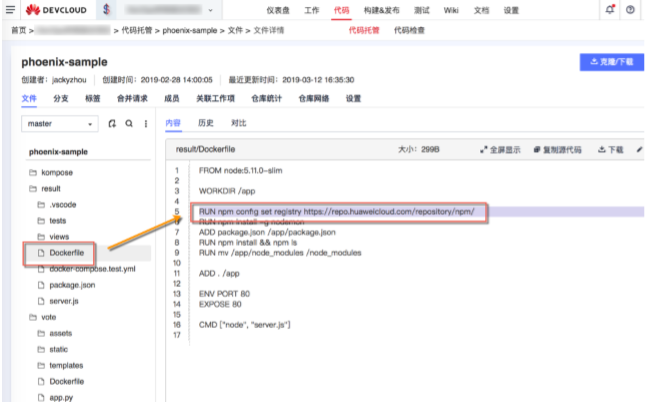
Task: Click the 全屏显示 fullscreen button
Action: point(500,150)
